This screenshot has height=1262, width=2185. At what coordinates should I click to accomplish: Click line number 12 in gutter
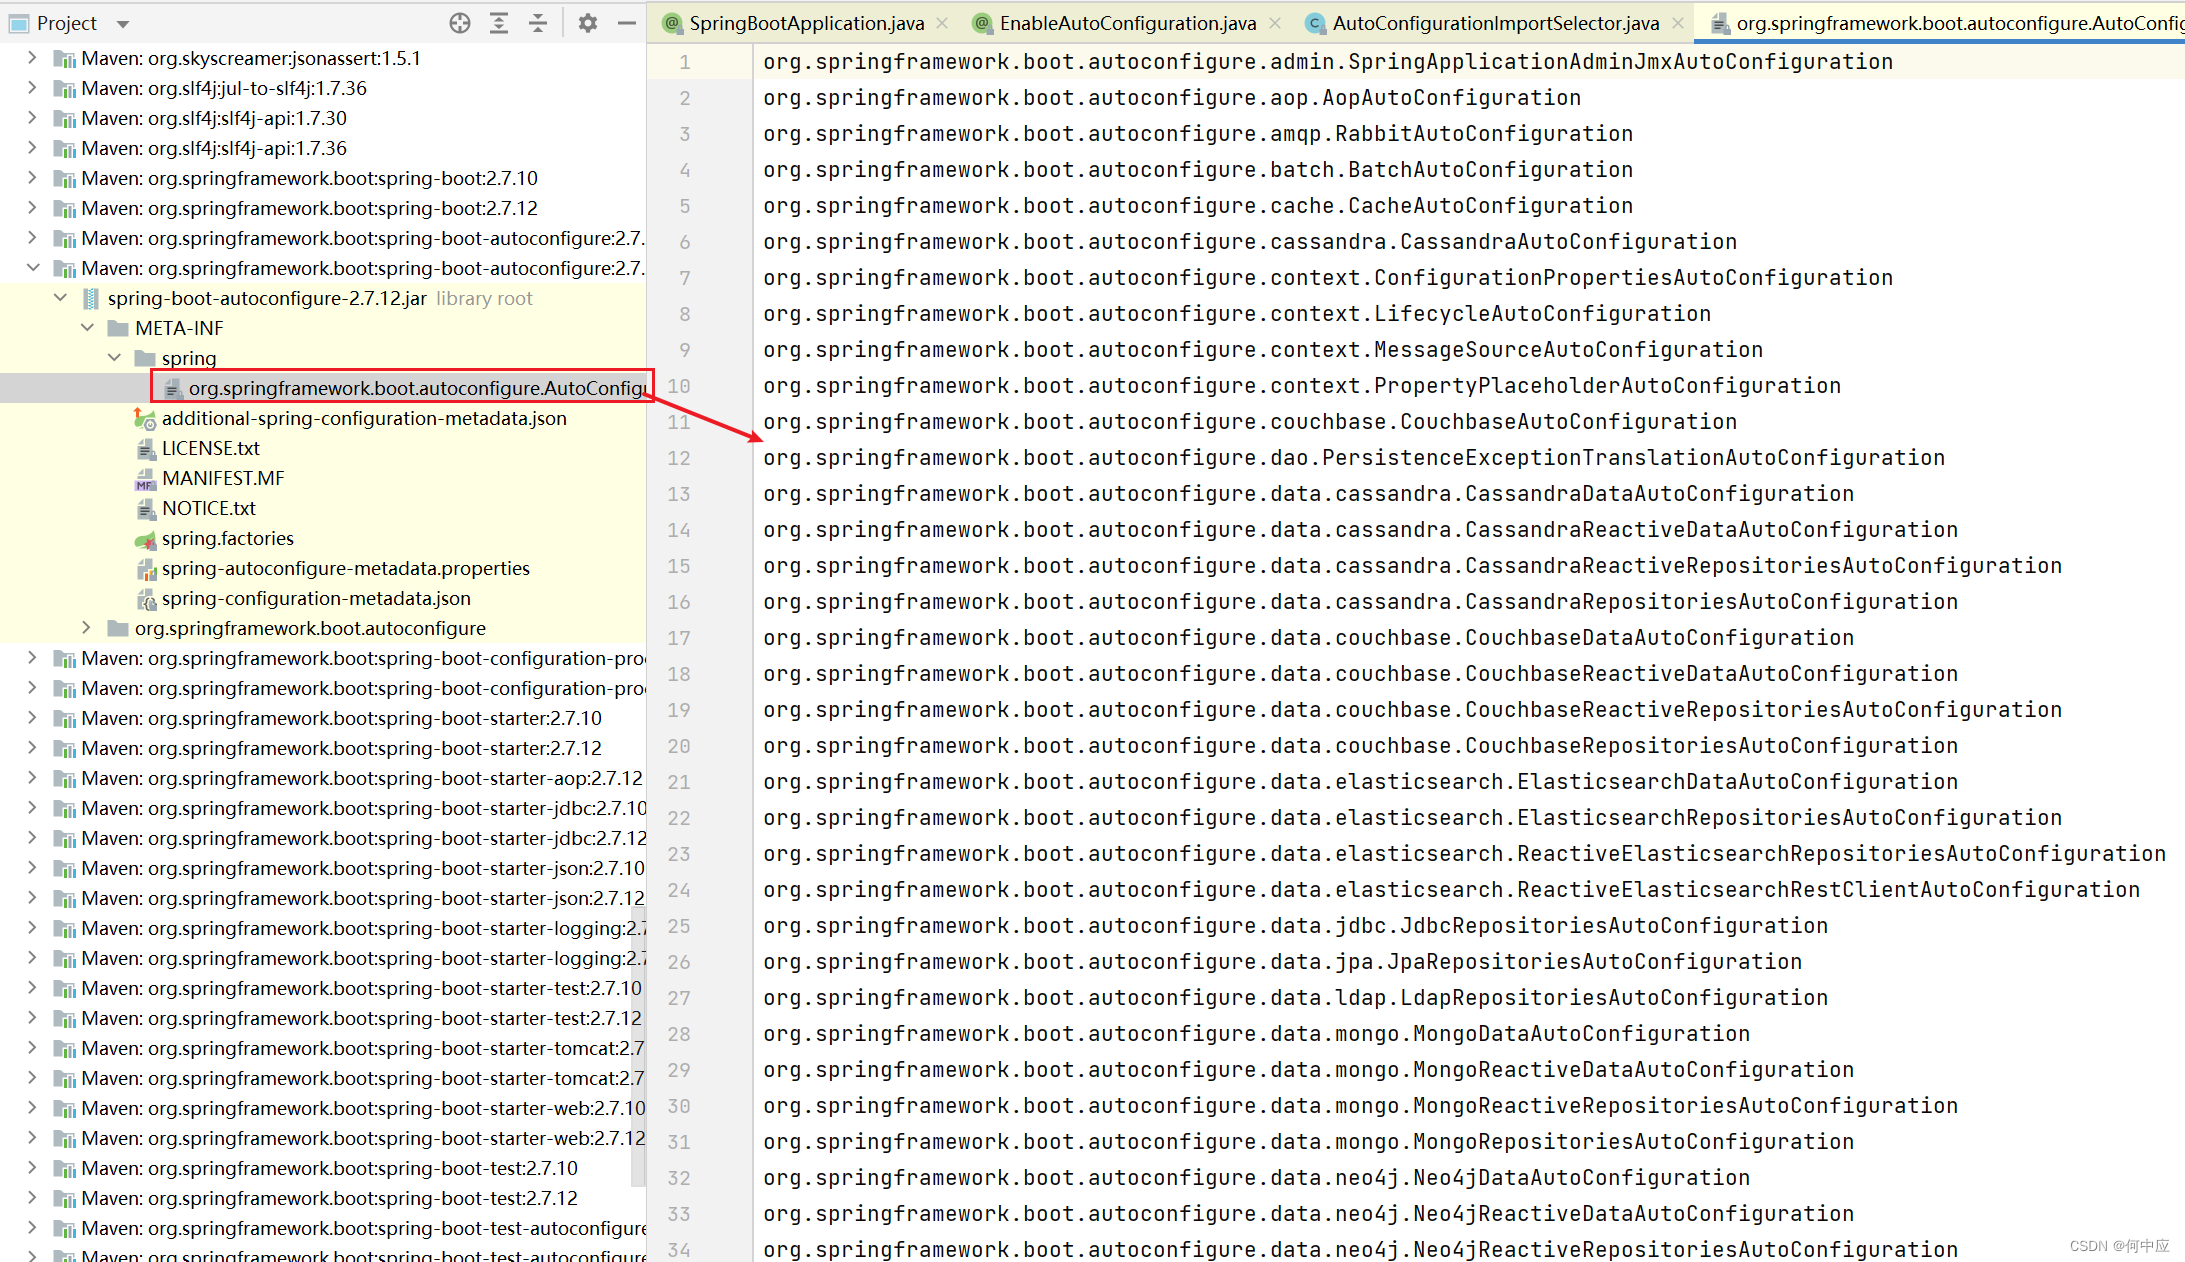pyautogui.click(x=679, y=458)
